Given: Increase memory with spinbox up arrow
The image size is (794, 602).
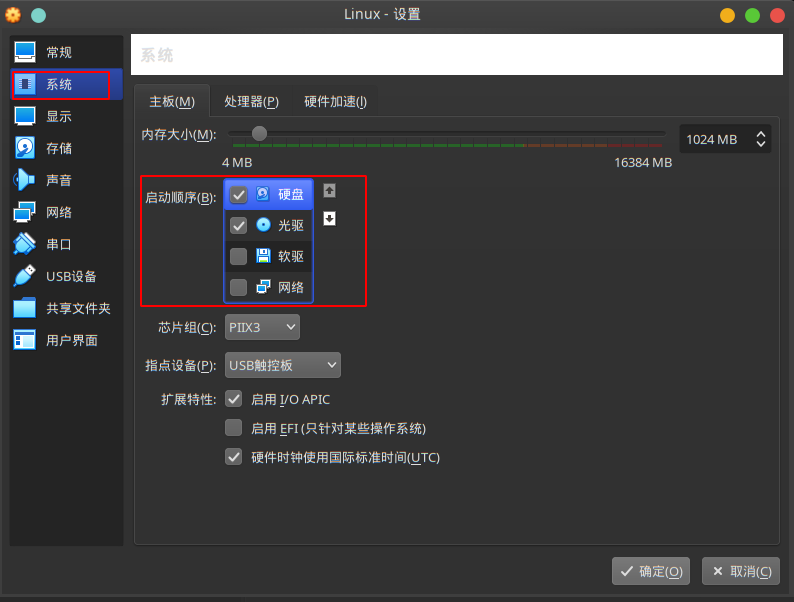Looking at the screenshot, I should tap(761, 134).
